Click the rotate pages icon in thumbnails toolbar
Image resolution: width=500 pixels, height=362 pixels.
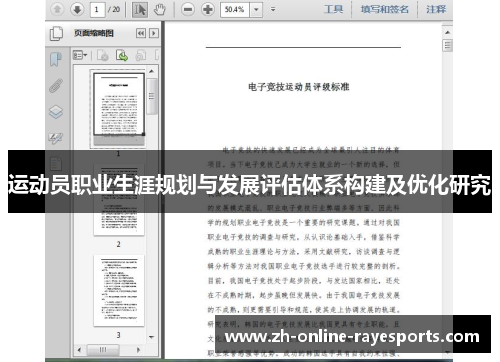(x=141, y=55)
